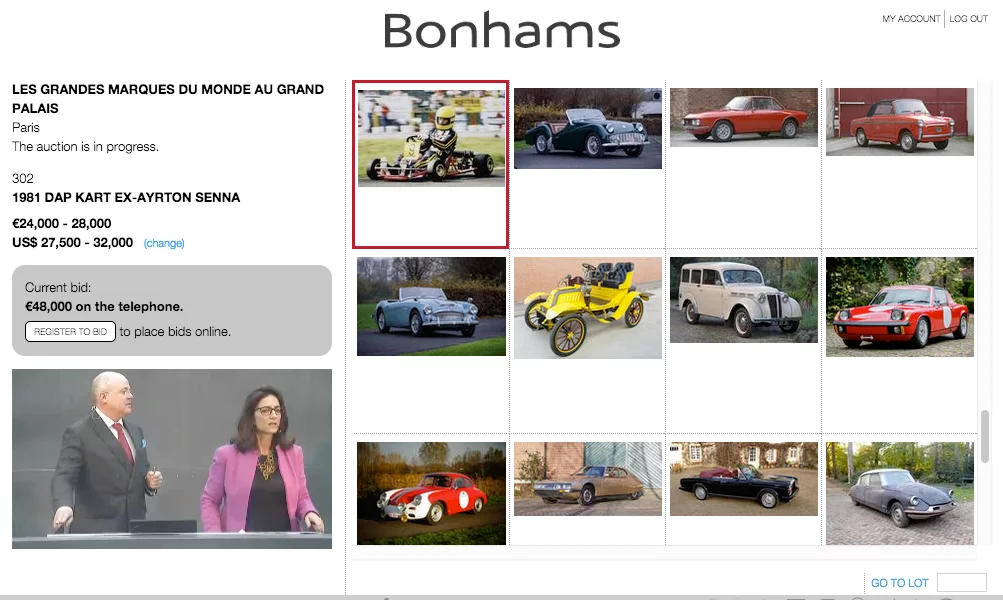This screenshot has height=600, width=1003.
Task: Click LOG OUT
Action: tap(968, 18)
